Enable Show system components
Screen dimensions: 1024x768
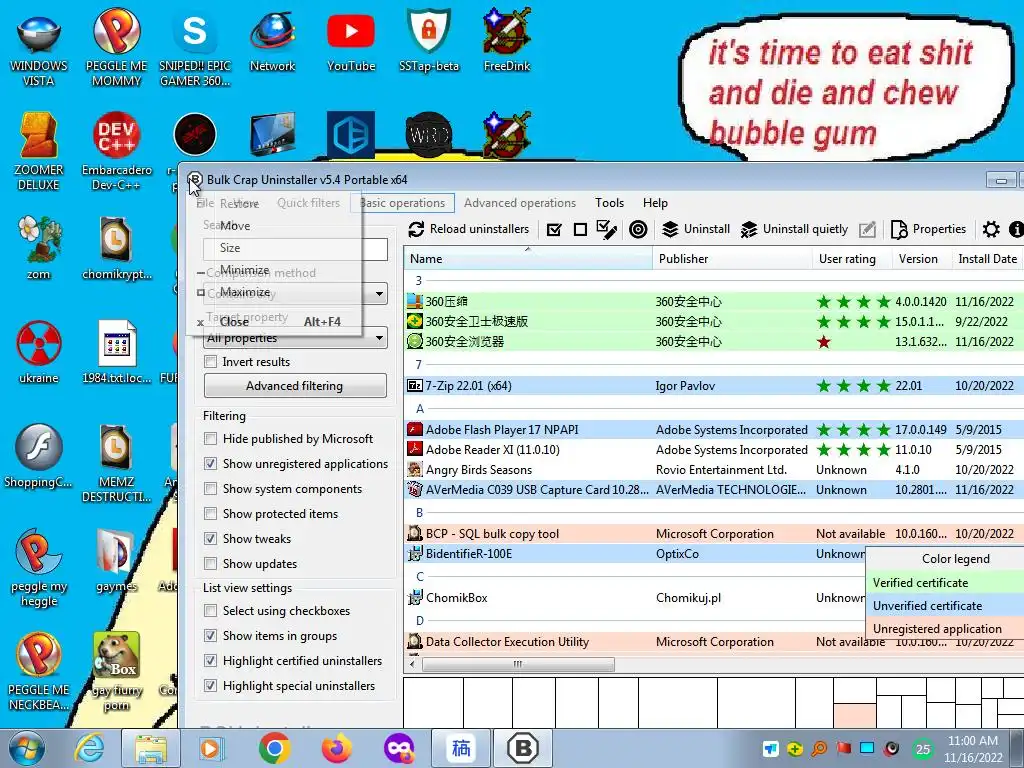pyautogui.click(x=210, y=488)
